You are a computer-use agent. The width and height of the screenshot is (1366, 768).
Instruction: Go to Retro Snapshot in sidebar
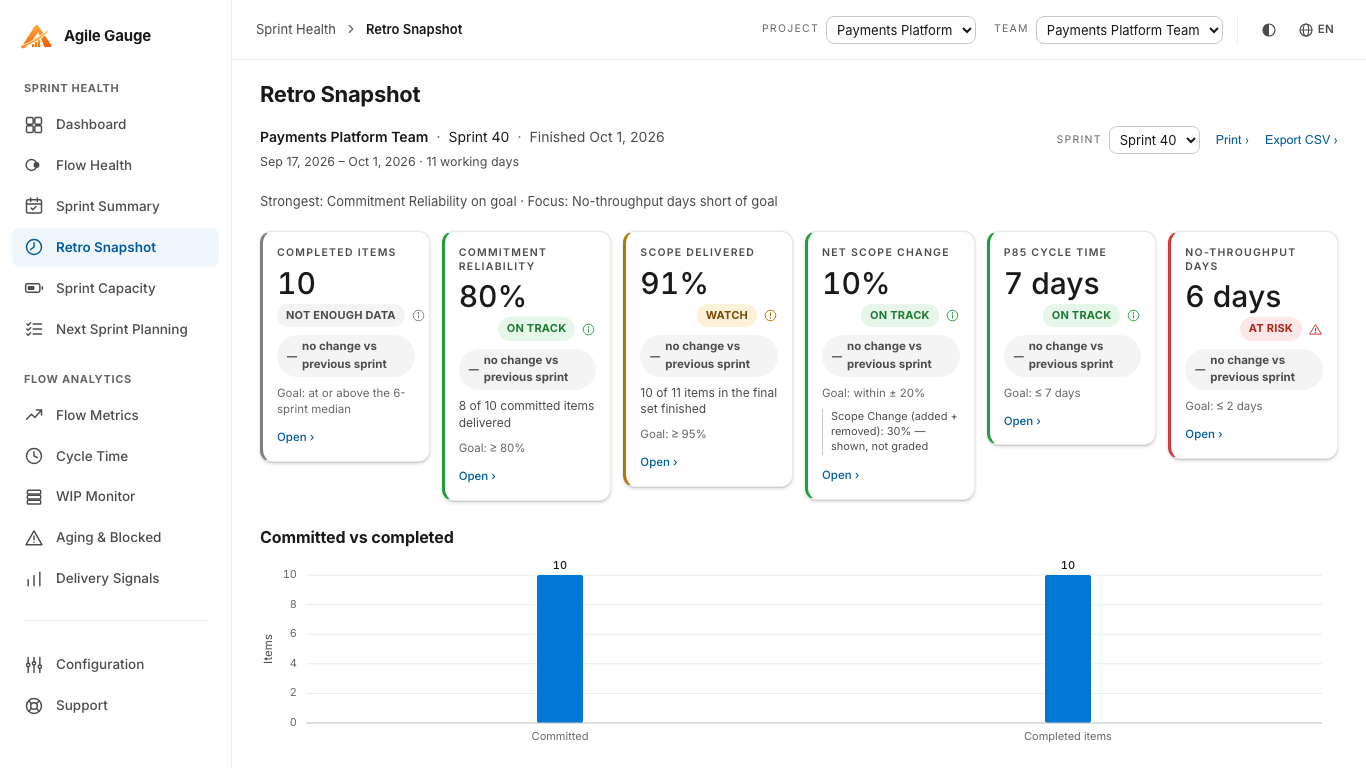pos(115,248)
